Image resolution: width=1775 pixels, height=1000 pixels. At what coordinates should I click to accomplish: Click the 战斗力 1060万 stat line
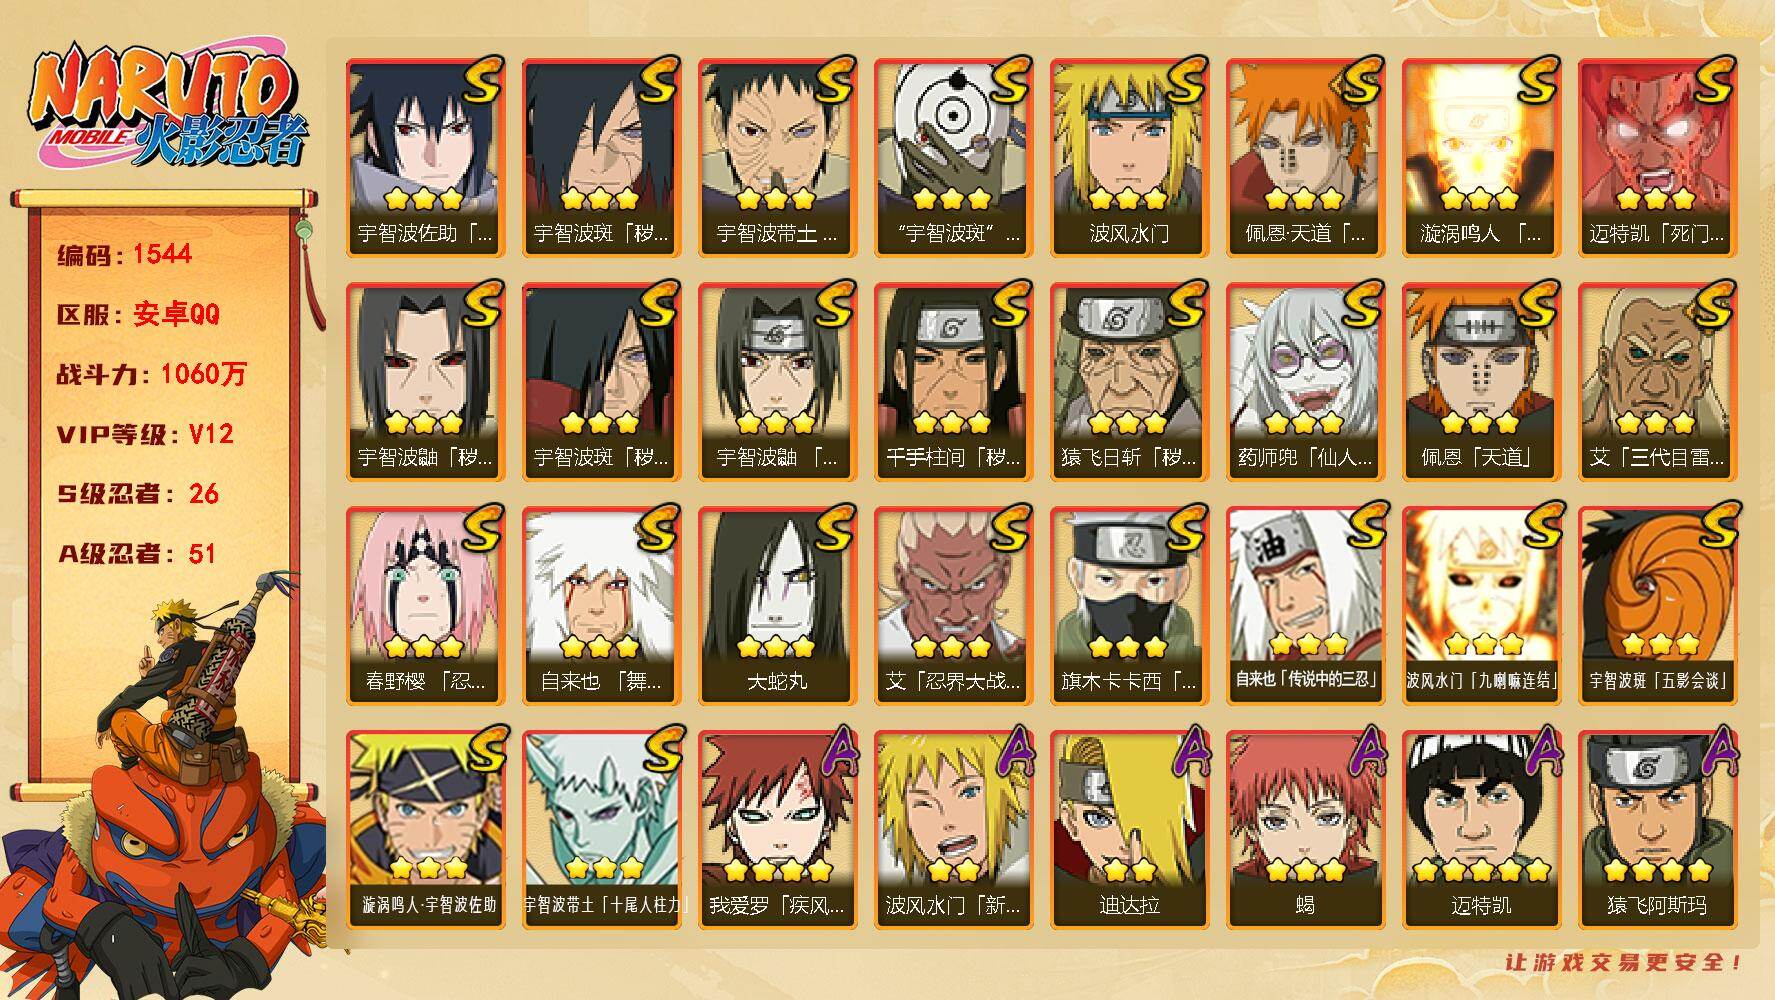pos(151,374)
